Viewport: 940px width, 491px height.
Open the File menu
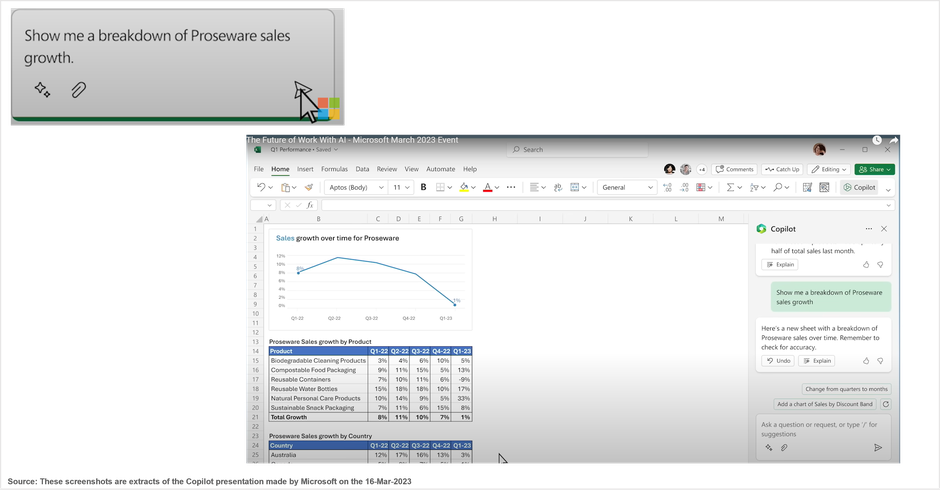[258, 169]
